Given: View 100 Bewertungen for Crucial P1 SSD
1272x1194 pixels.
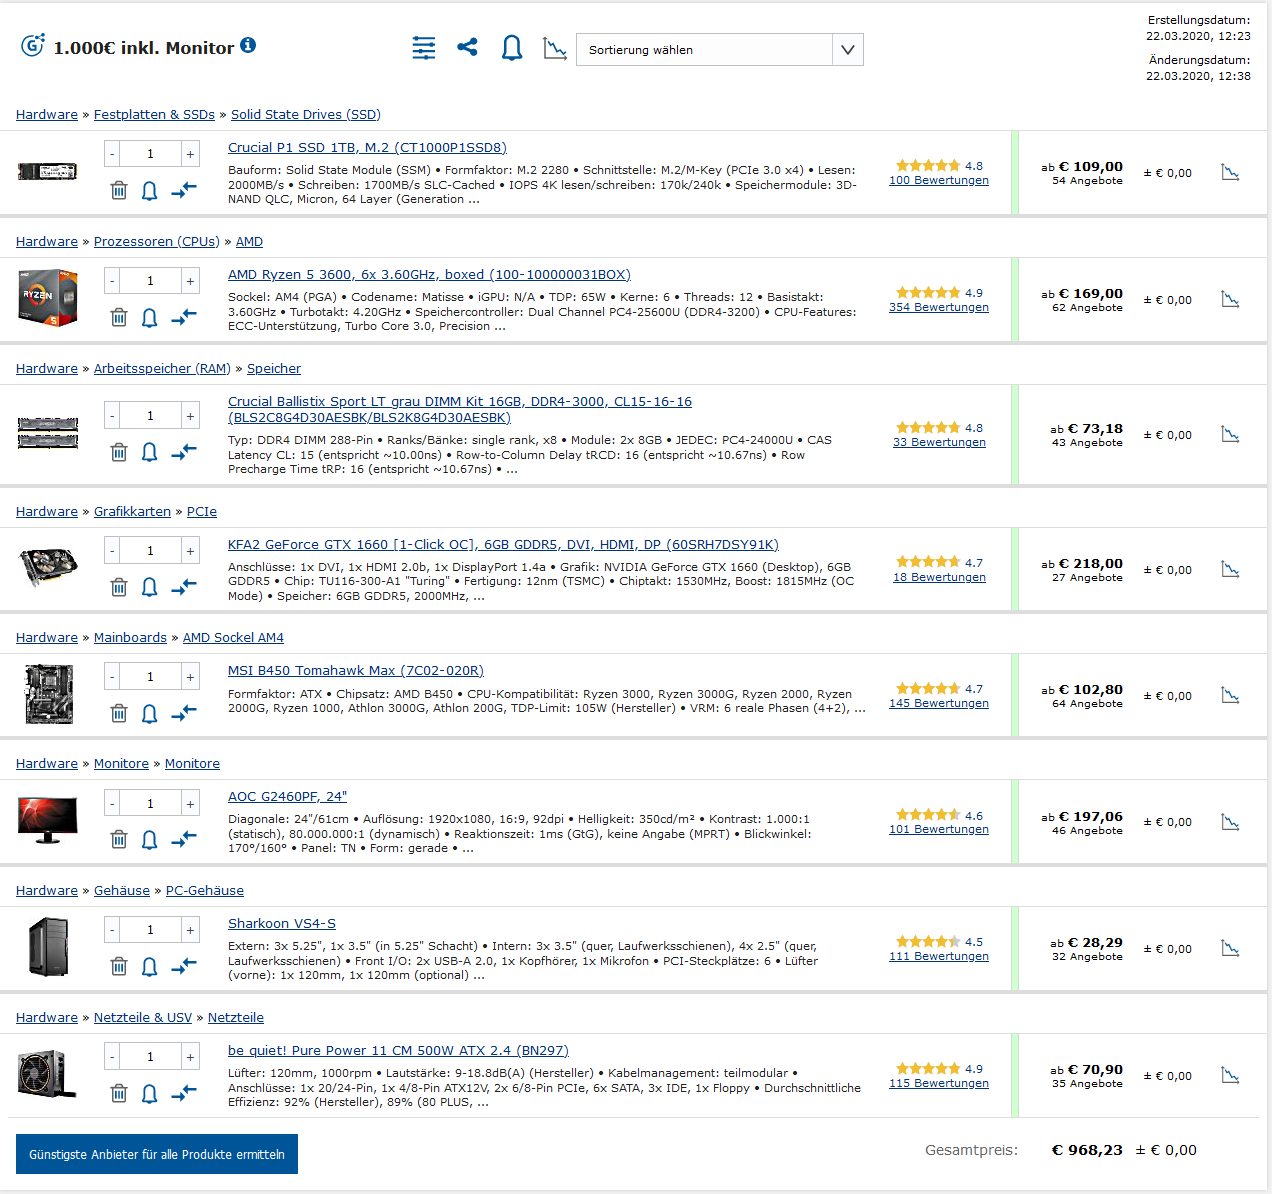Looking at the screenshot, I should point(939,180).
